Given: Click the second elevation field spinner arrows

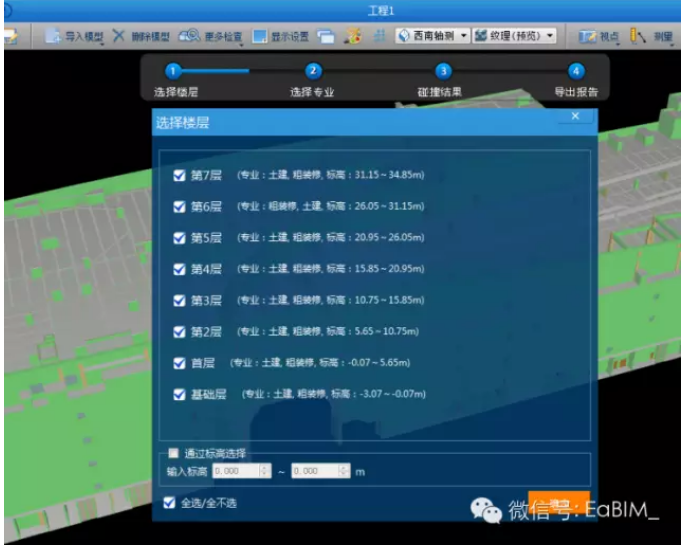Looking at the screenshot, I should [x=343, y=471].
